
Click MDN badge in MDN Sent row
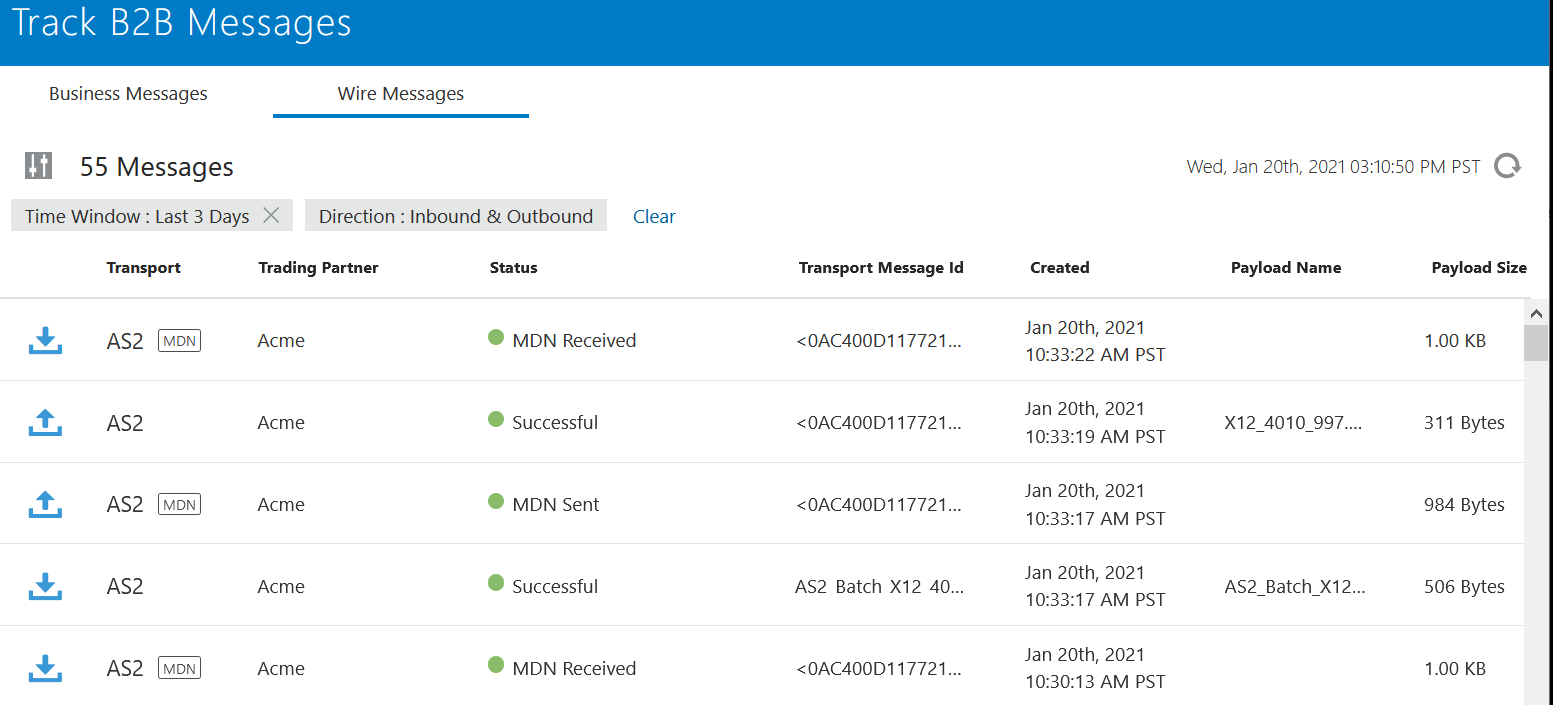click(x=179, y=505)
